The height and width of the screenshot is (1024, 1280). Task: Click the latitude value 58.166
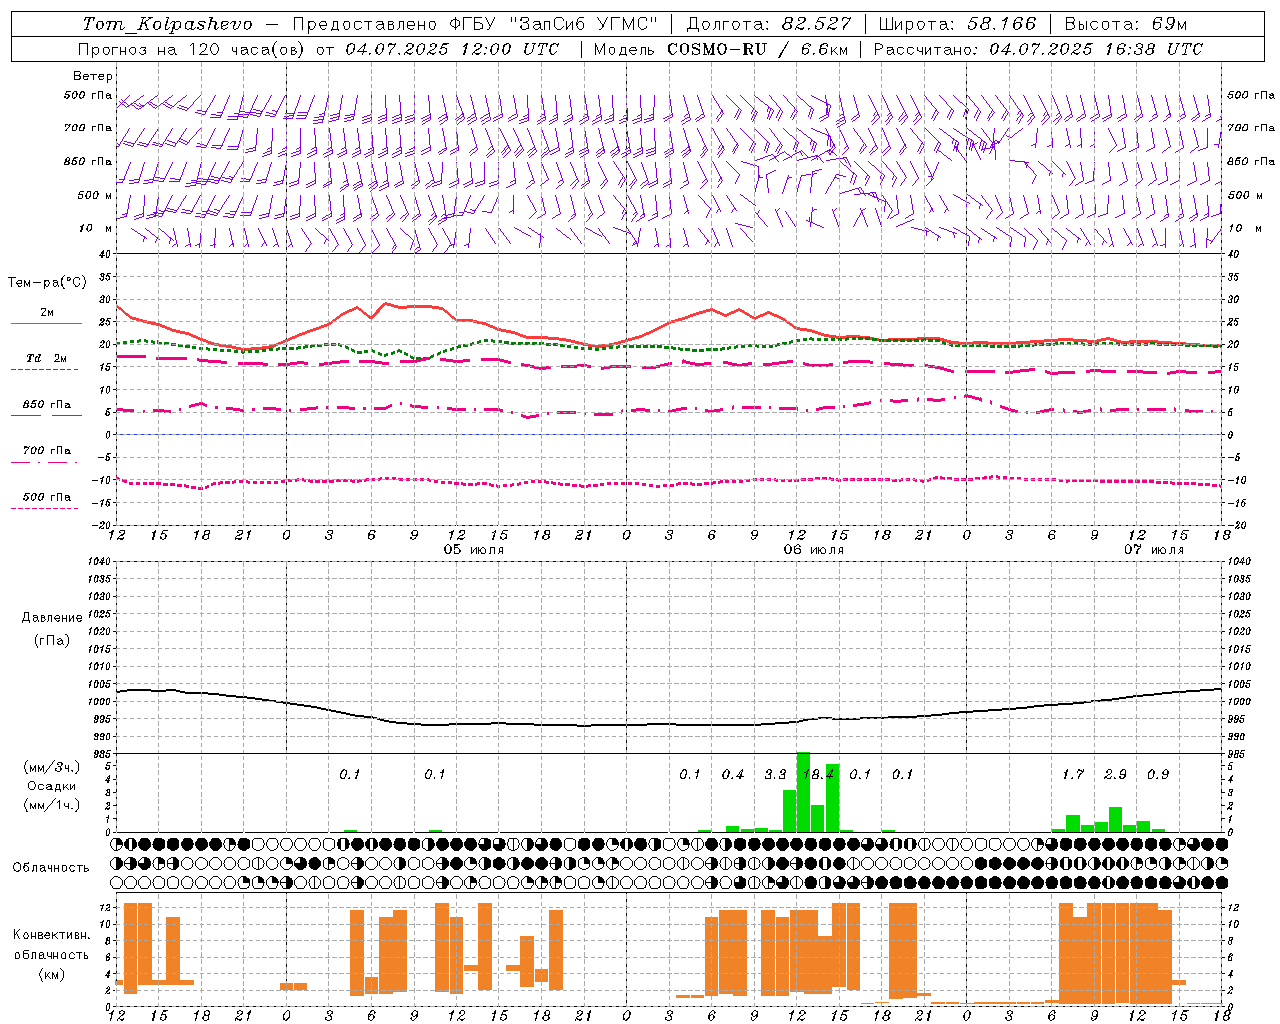(1001, 24)
